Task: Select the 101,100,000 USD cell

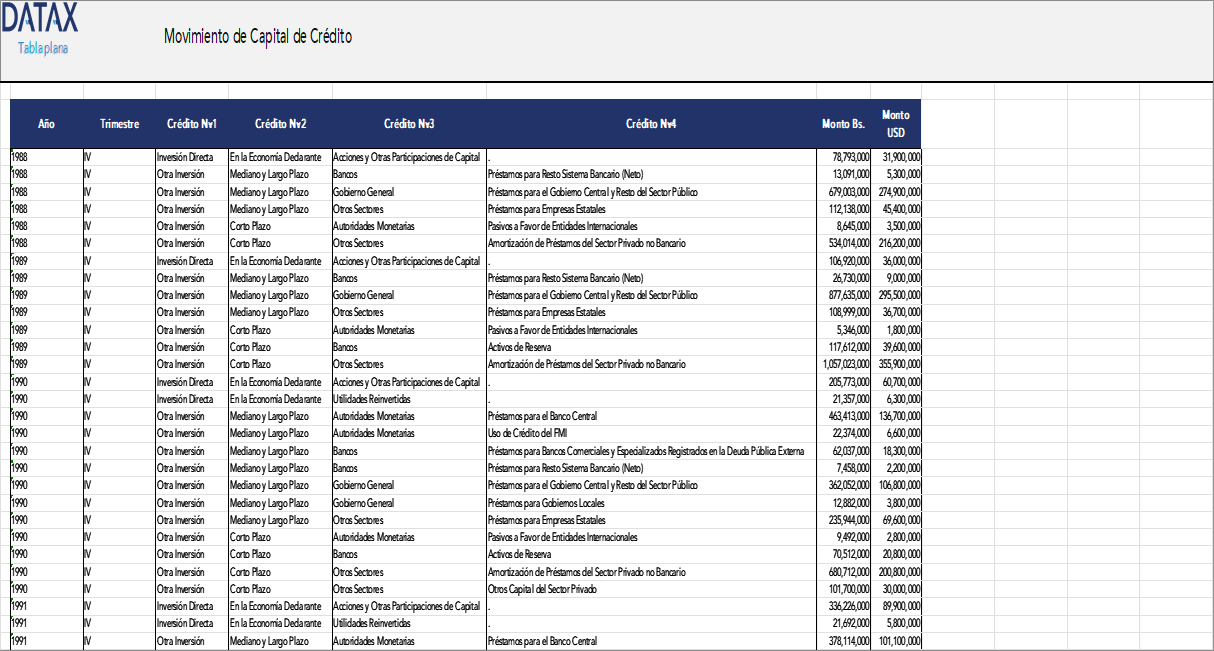Action: pos(896,641)
